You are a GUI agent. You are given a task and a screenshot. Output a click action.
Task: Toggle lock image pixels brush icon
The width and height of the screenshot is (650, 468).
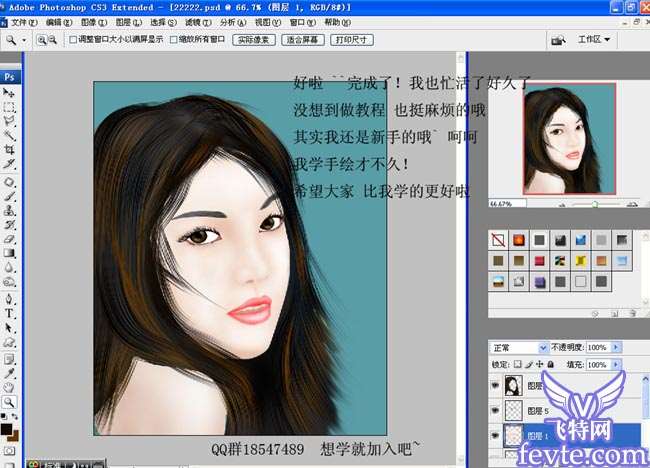click(x=529, y=364)
